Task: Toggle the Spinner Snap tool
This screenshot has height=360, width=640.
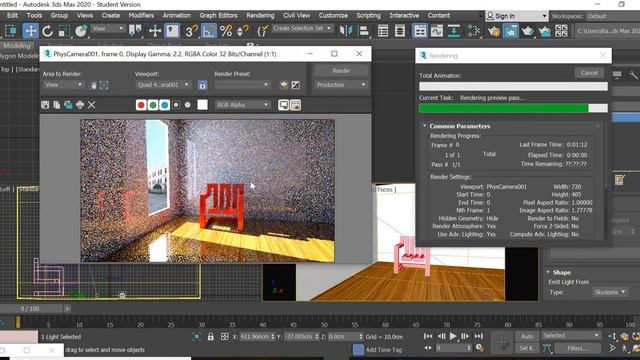Action: 243,31
